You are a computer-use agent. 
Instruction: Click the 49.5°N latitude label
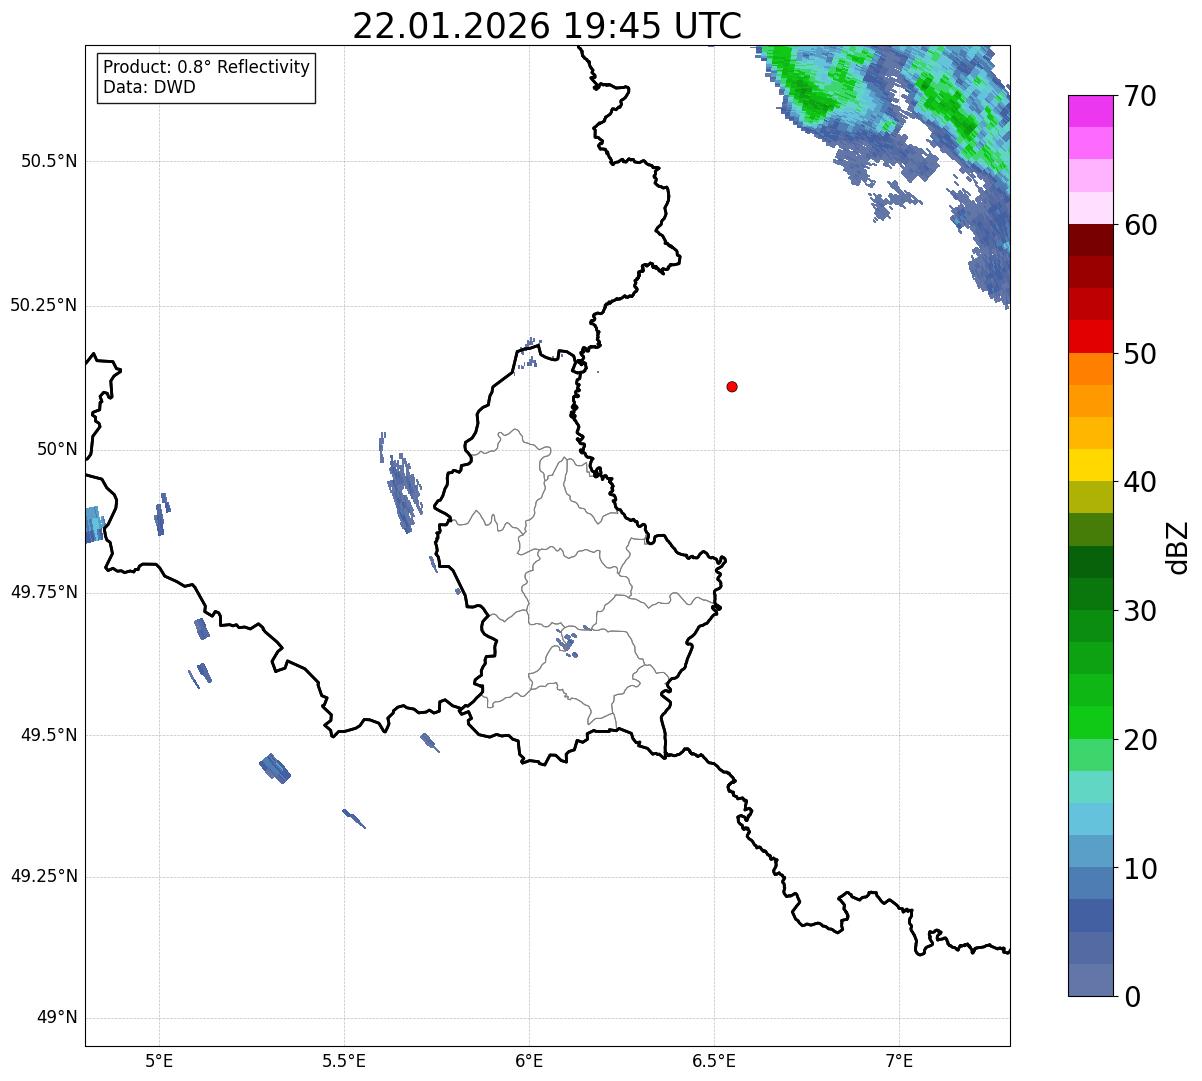(x=48, y=735)
